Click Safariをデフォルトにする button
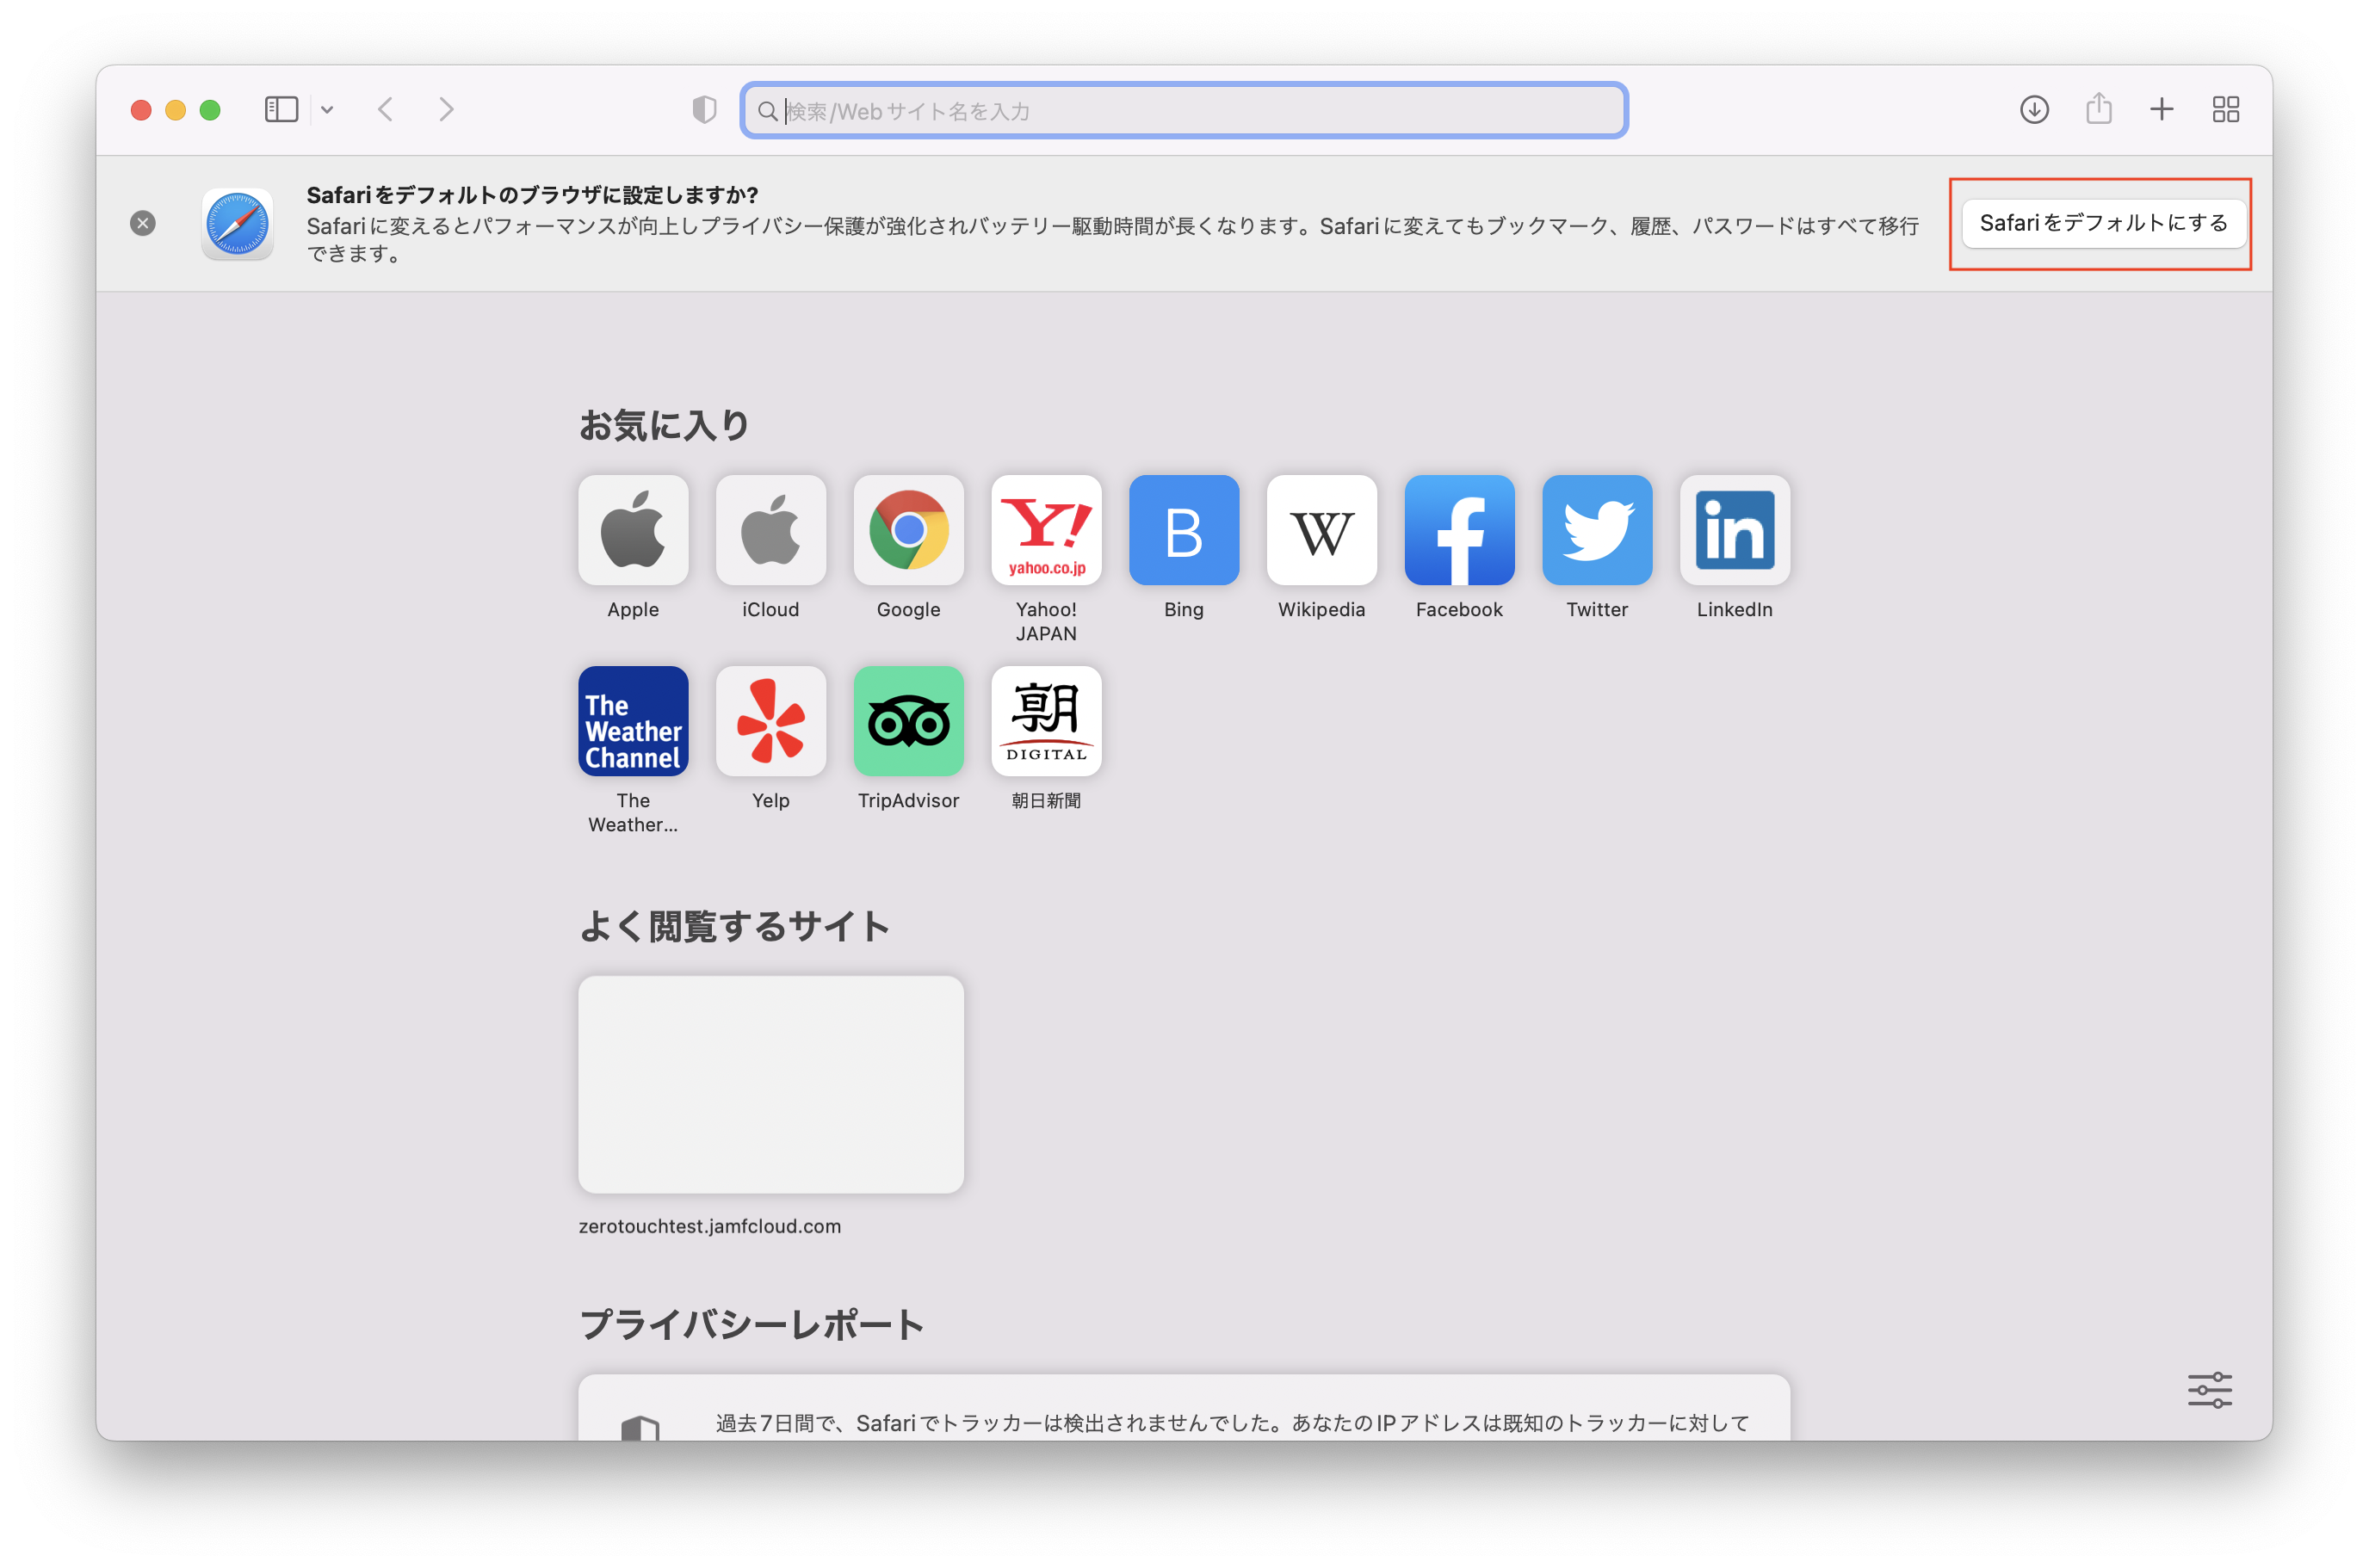 point(2103,223)
